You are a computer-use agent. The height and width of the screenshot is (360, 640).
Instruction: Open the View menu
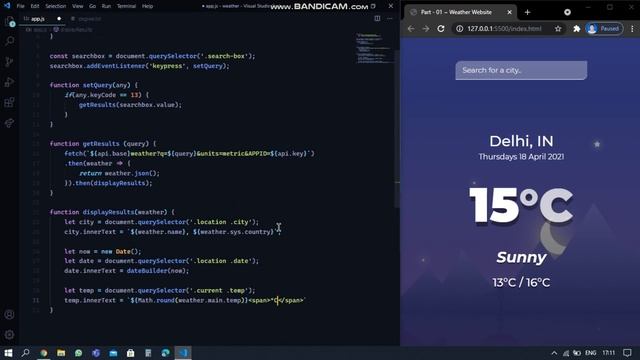point(78,6)
